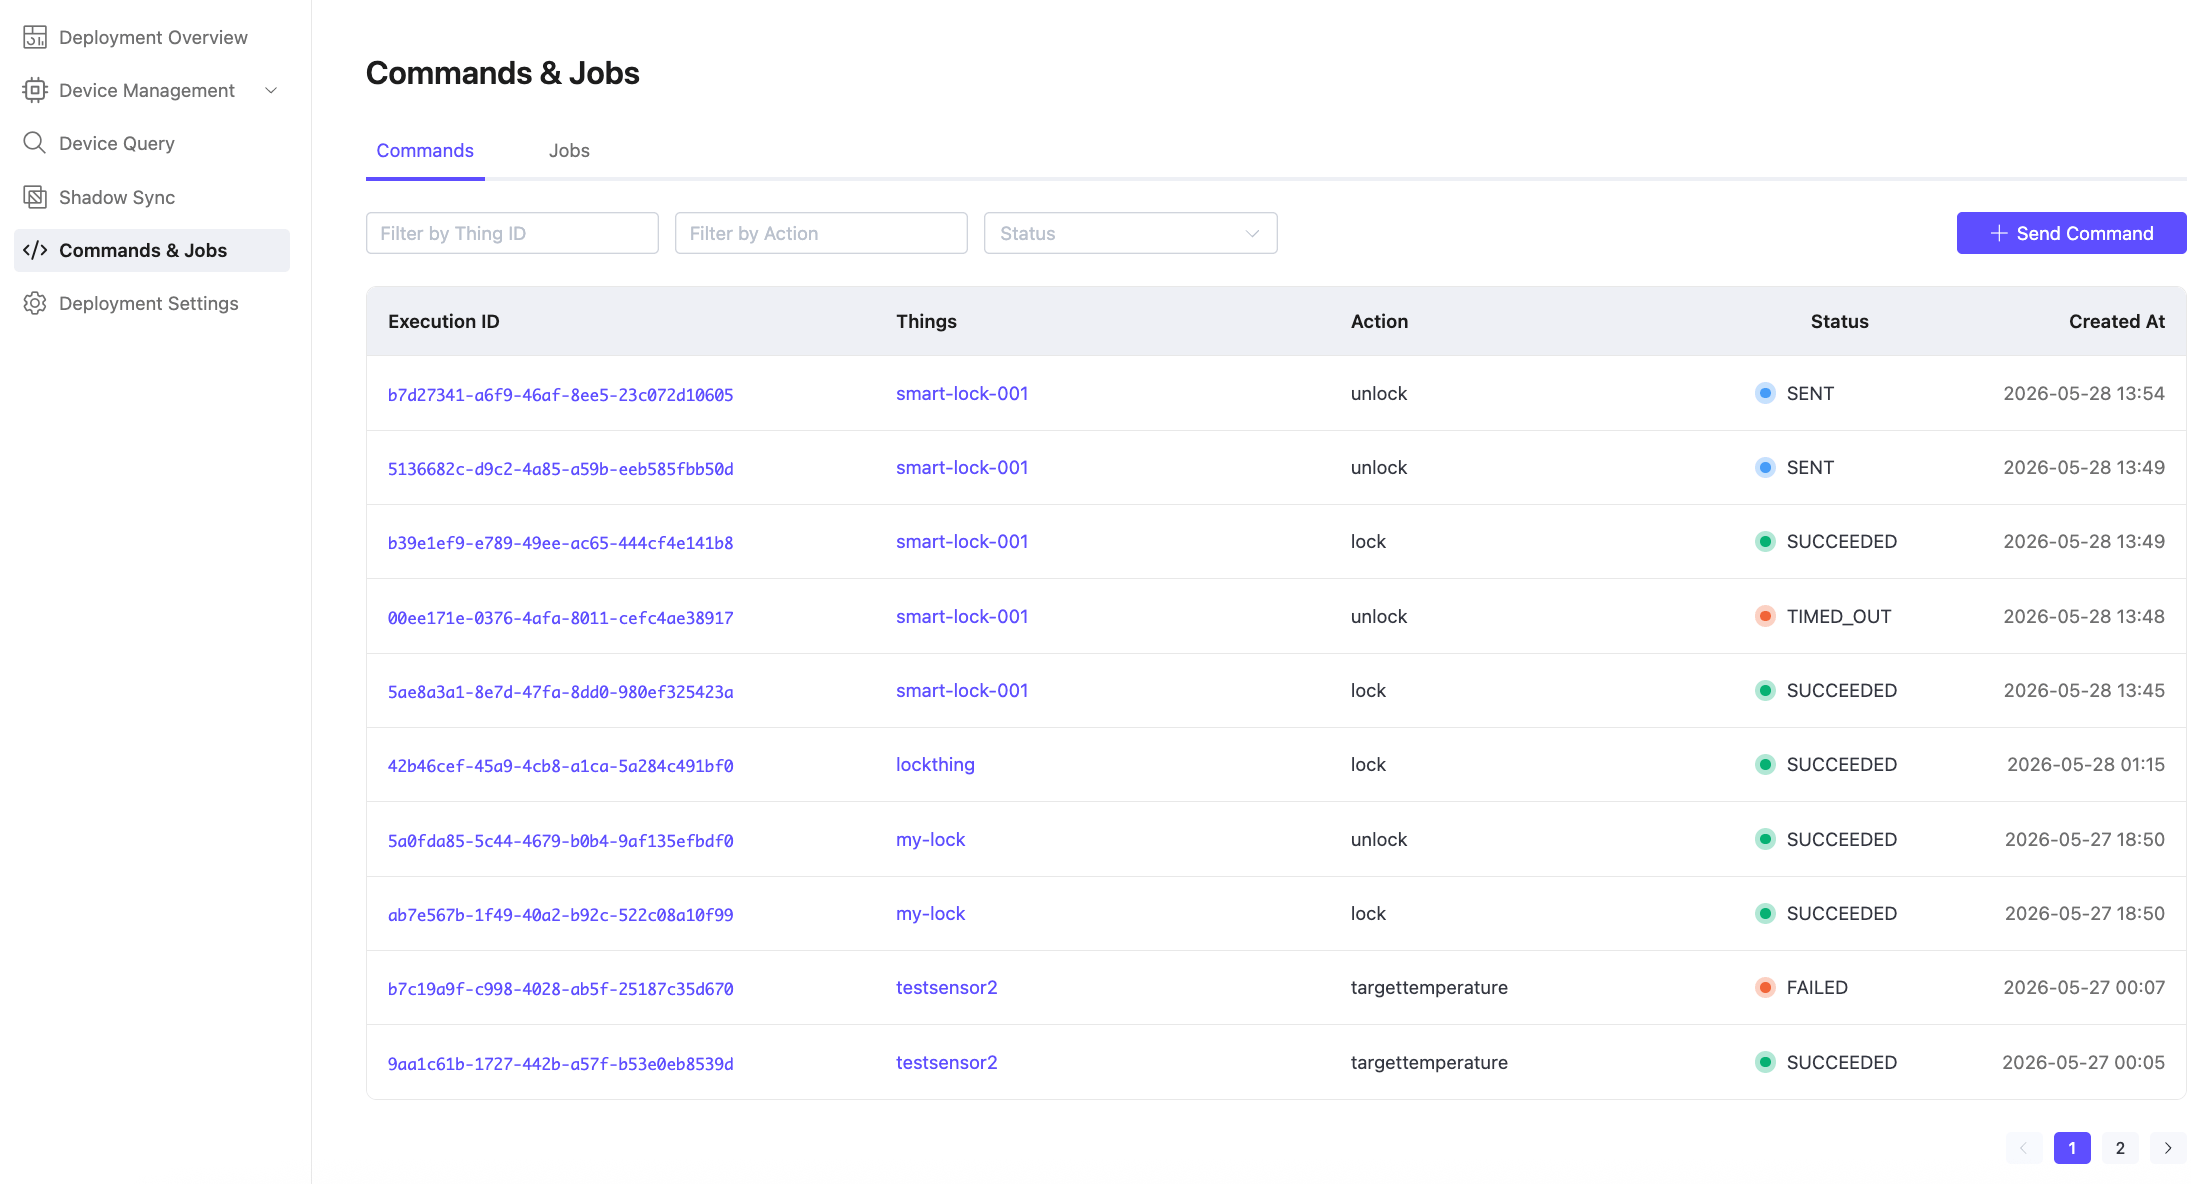The height and width of the screenshot is (1184, 2191).
Task: Open my-lock in the unlock row
Action: point(930,839)
